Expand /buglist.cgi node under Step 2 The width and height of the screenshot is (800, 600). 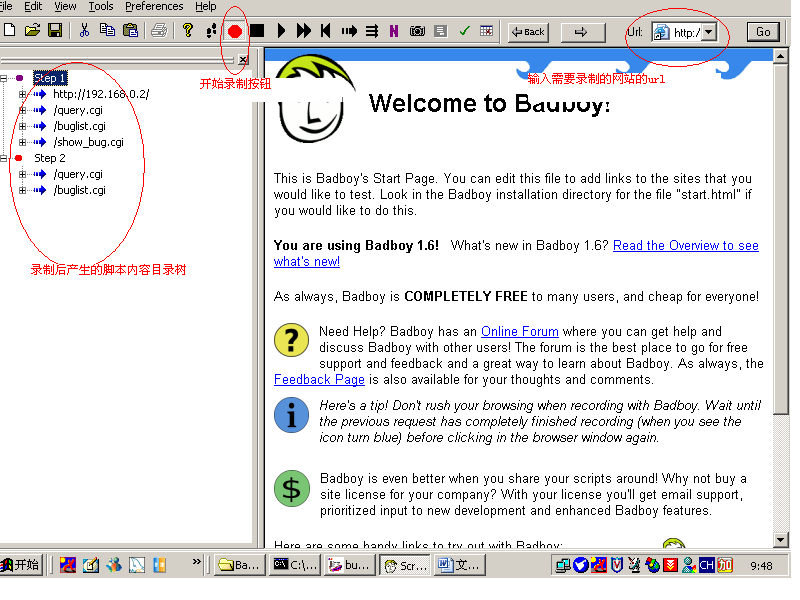click(22, 190)
